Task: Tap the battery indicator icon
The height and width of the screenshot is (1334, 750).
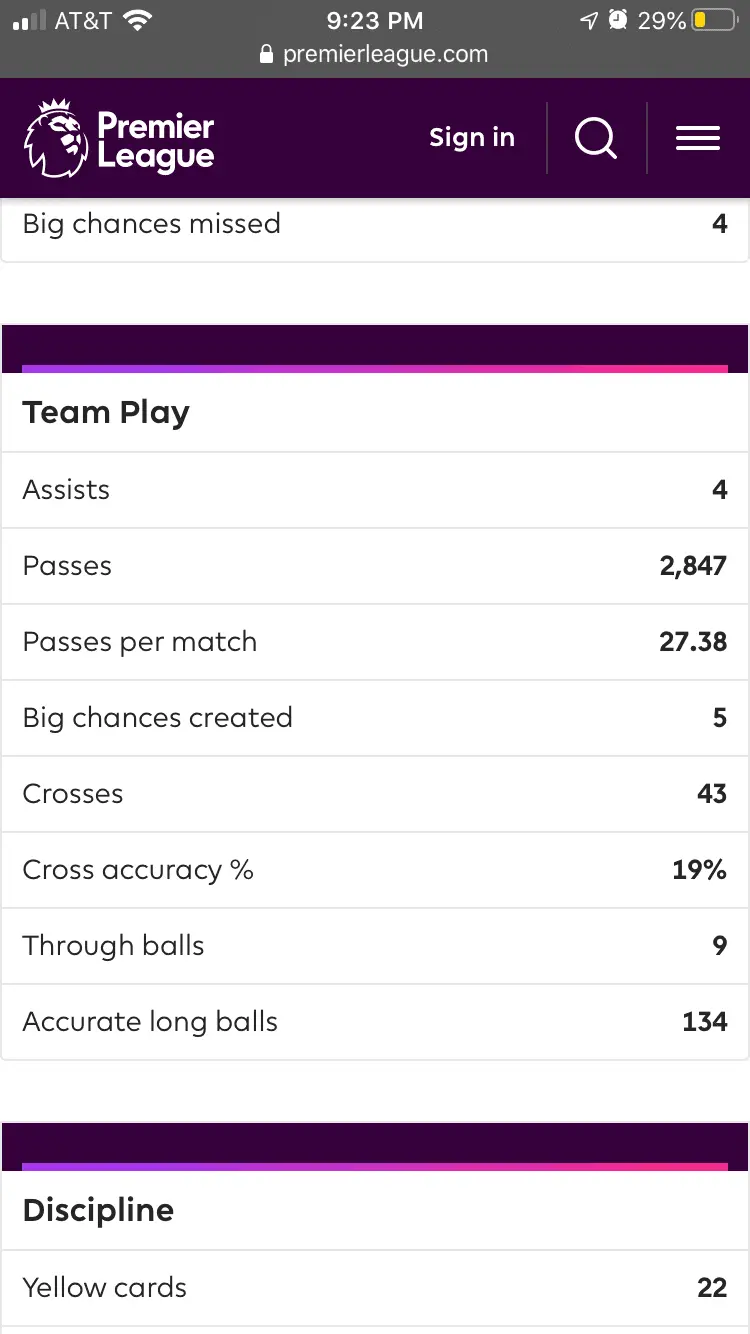Action: [715, 20]
